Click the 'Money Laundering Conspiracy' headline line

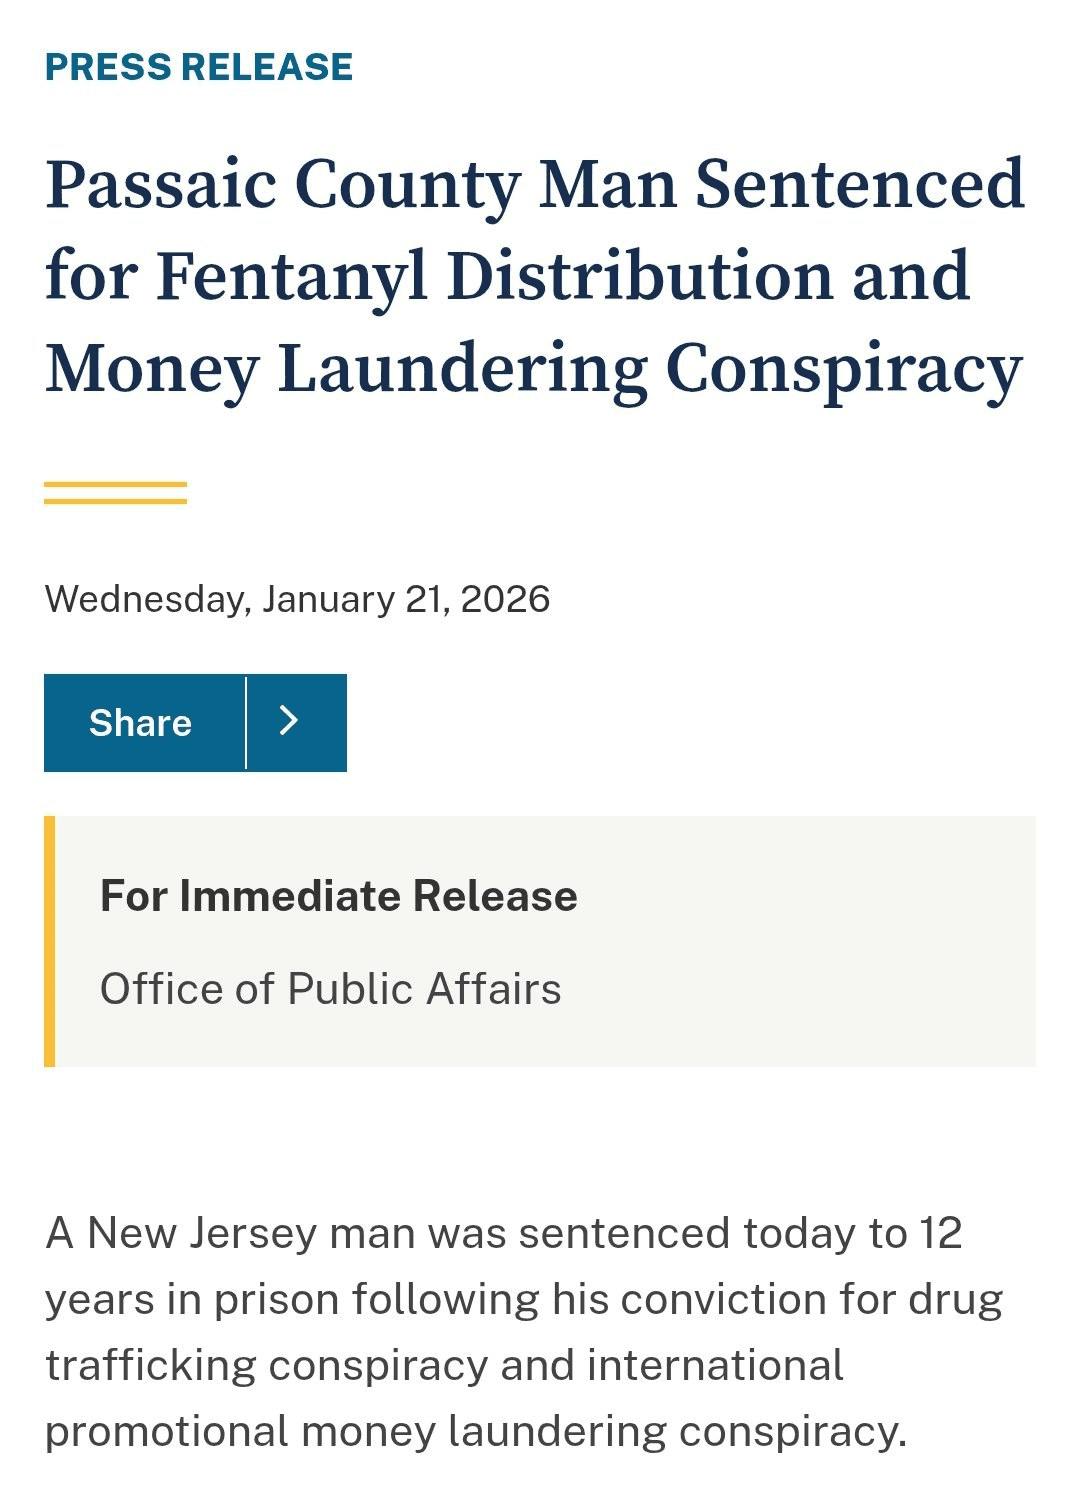pos(534,369)
